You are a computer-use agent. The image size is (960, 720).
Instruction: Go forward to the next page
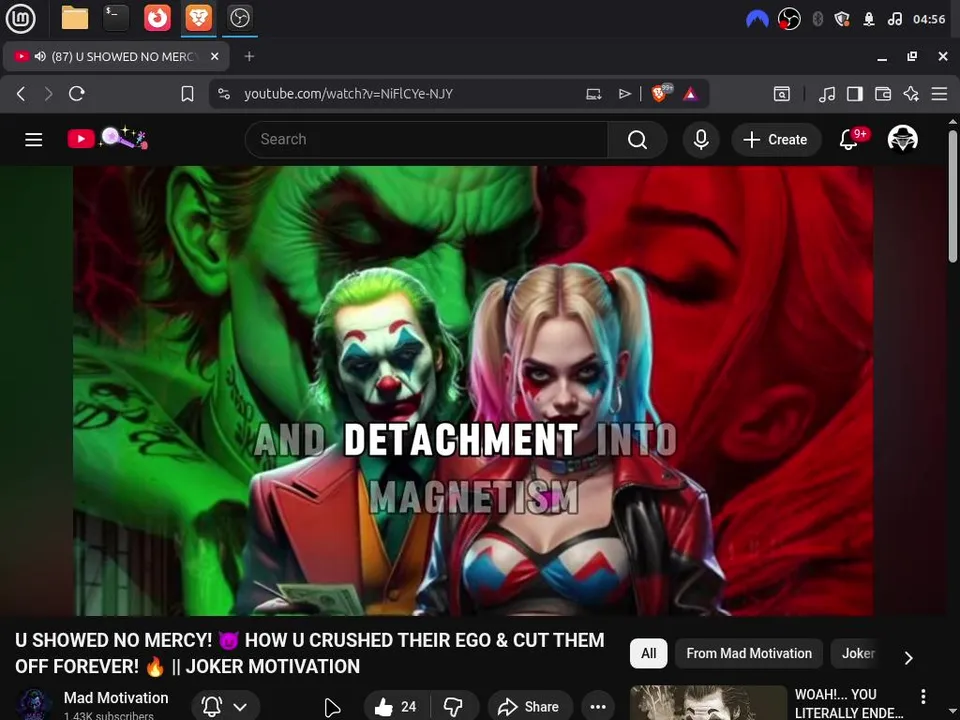48,94
